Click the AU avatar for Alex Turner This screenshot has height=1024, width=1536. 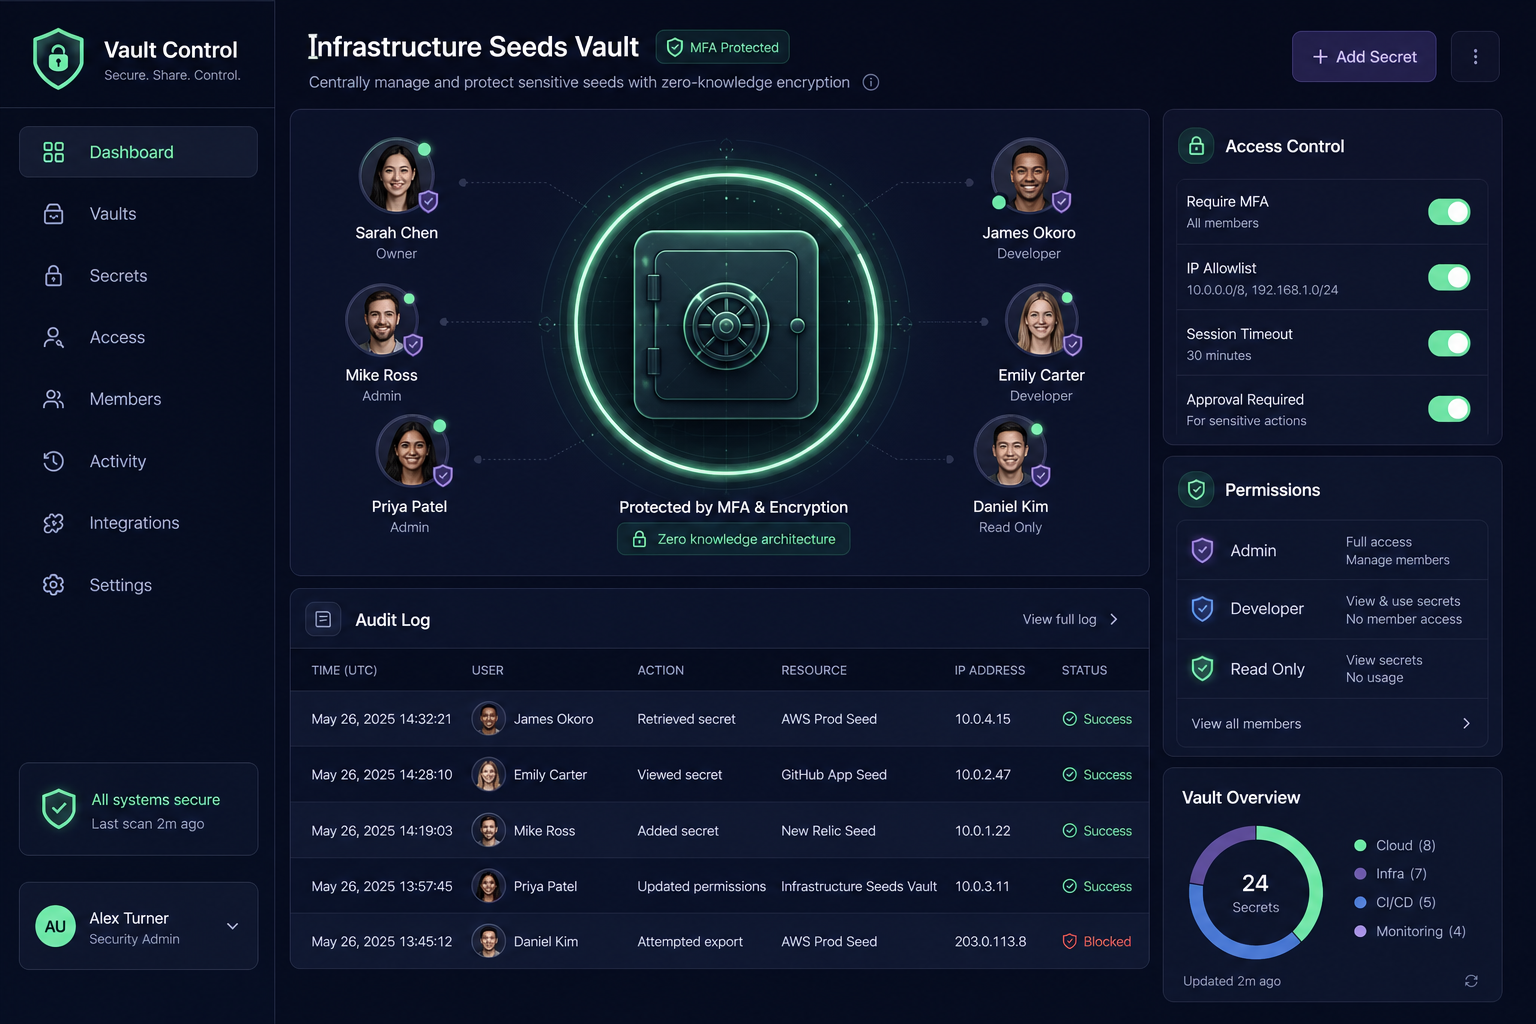tap(55, 926)
